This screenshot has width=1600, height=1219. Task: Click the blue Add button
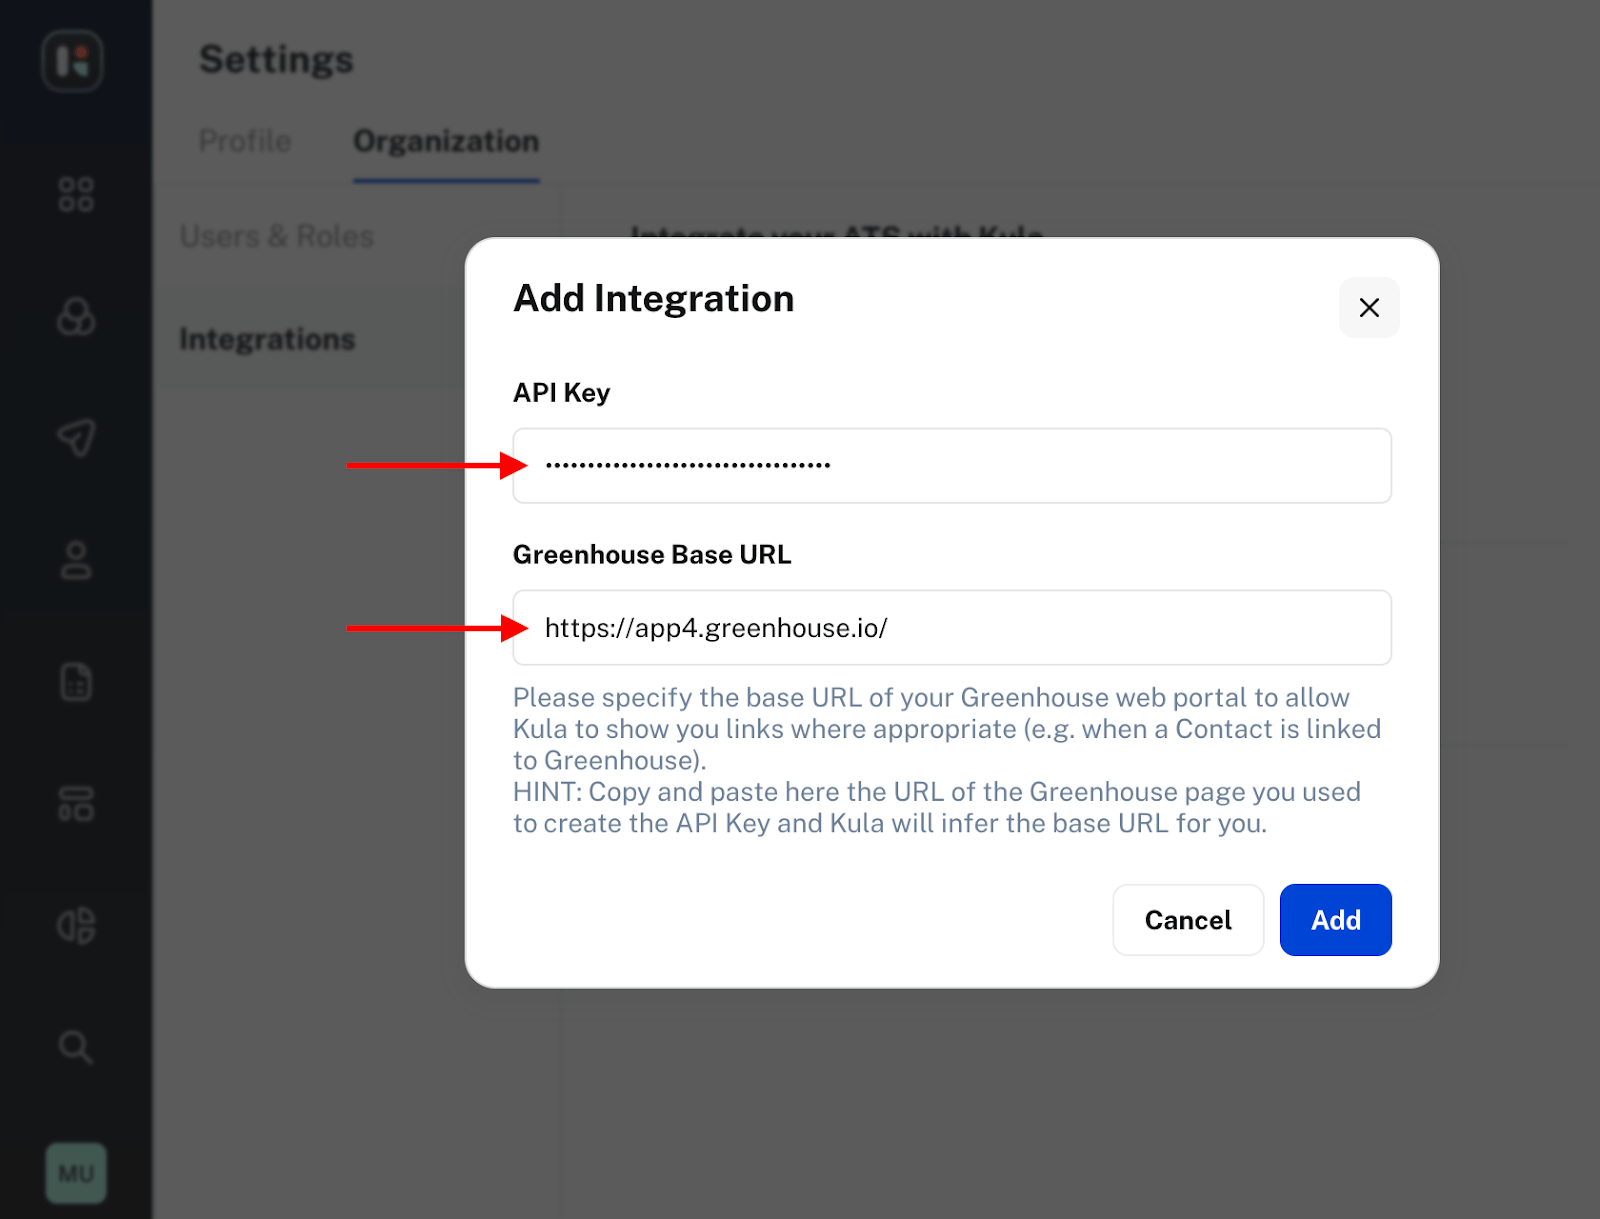tap(1336, 920)
